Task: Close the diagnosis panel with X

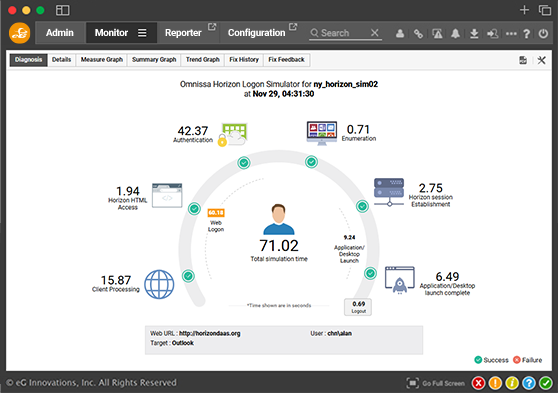Action: click(542, 60)
